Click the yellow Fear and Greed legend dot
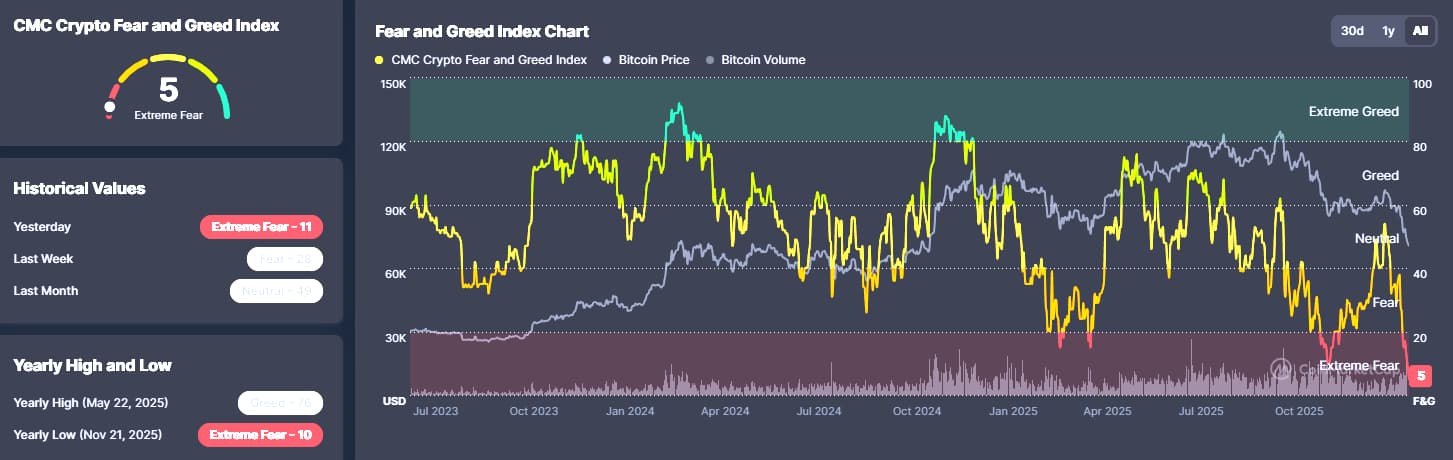The width and height of the screenshot is (1453, 460). click(379, 60)
